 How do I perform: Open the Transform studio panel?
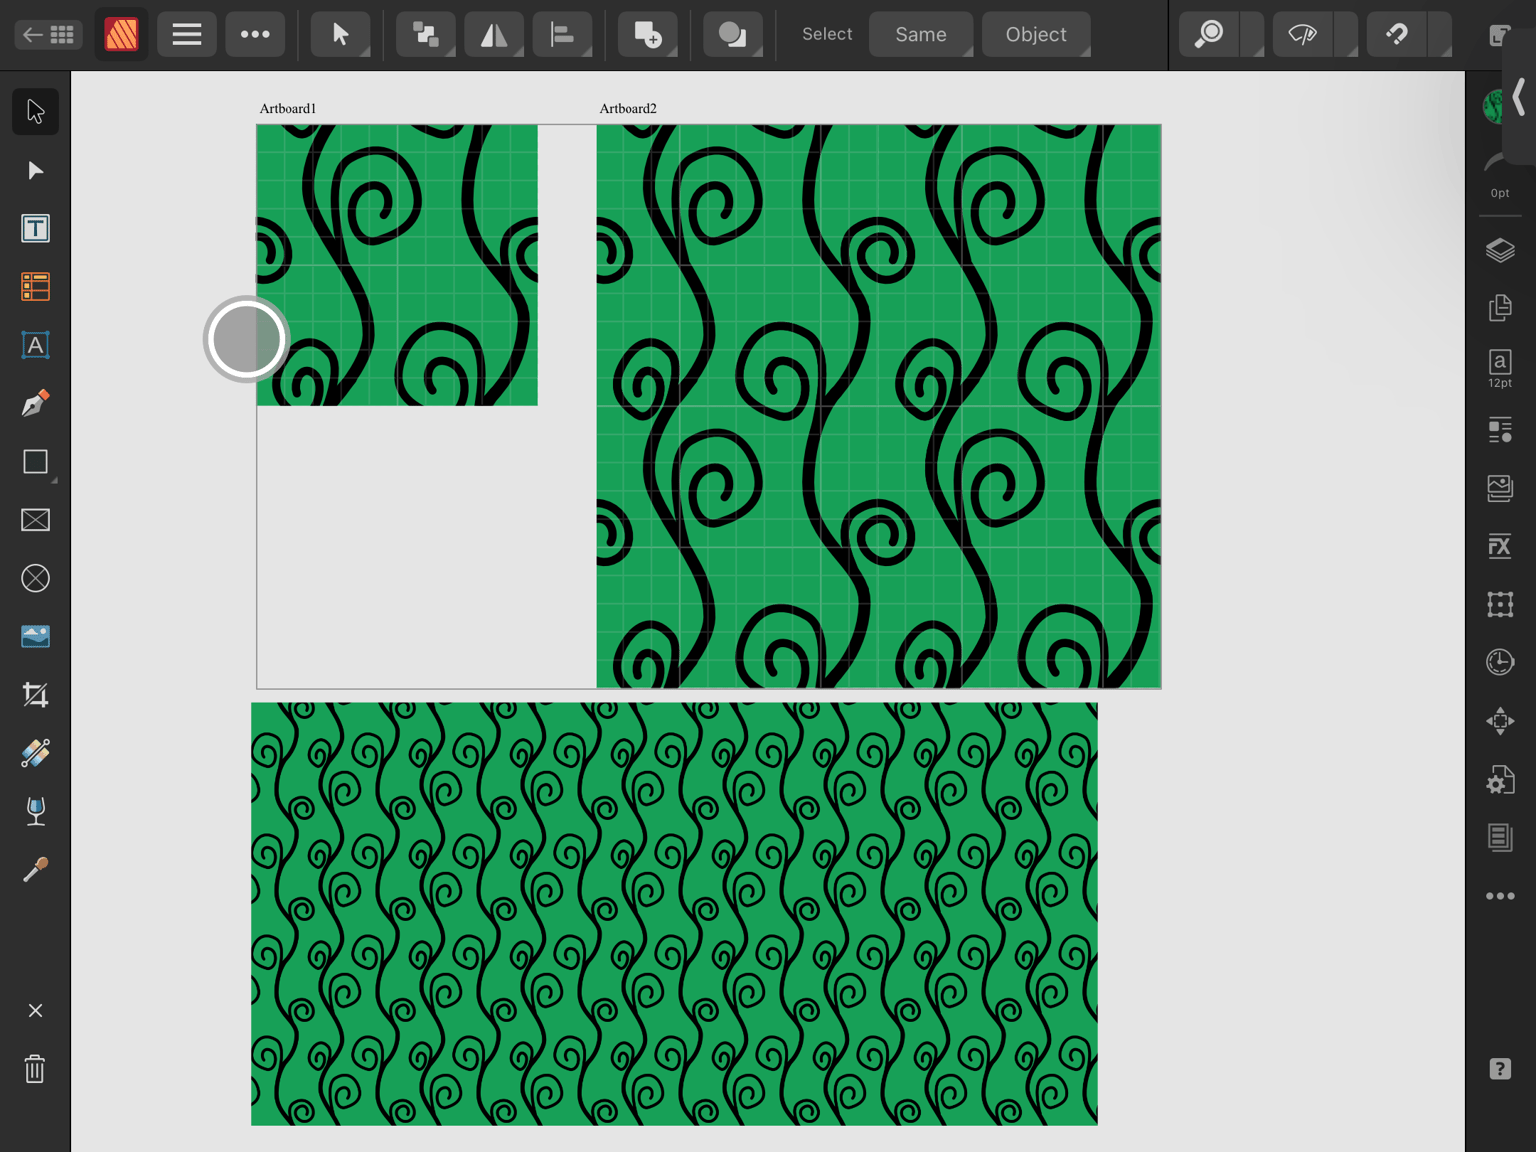click(x=1500, y=604)
